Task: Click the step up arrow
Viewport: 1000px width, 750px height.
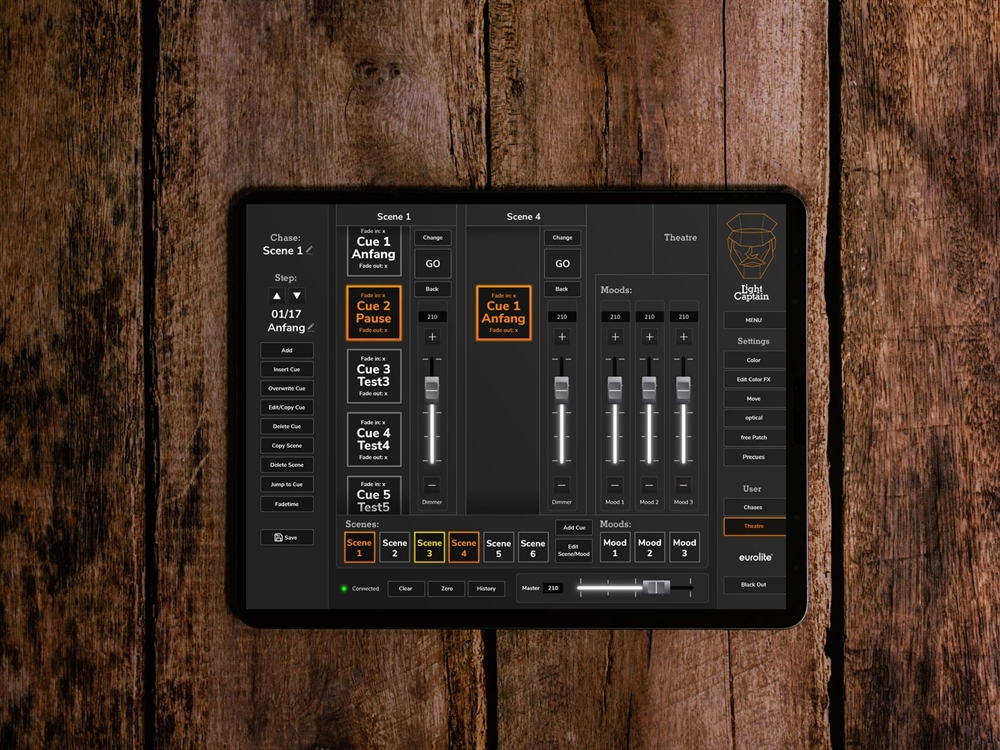Action: (277, 296)
